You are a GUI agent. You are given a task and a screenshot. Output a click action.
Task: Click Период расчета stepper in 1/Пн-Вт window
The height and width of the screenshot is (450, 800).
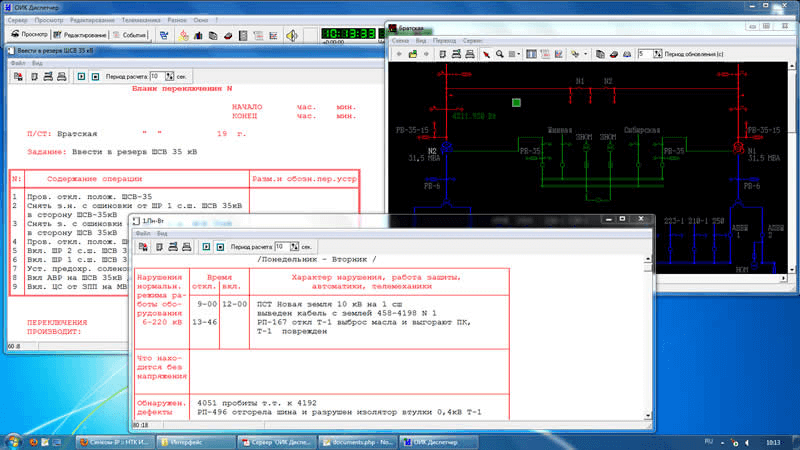coord(293,246)
